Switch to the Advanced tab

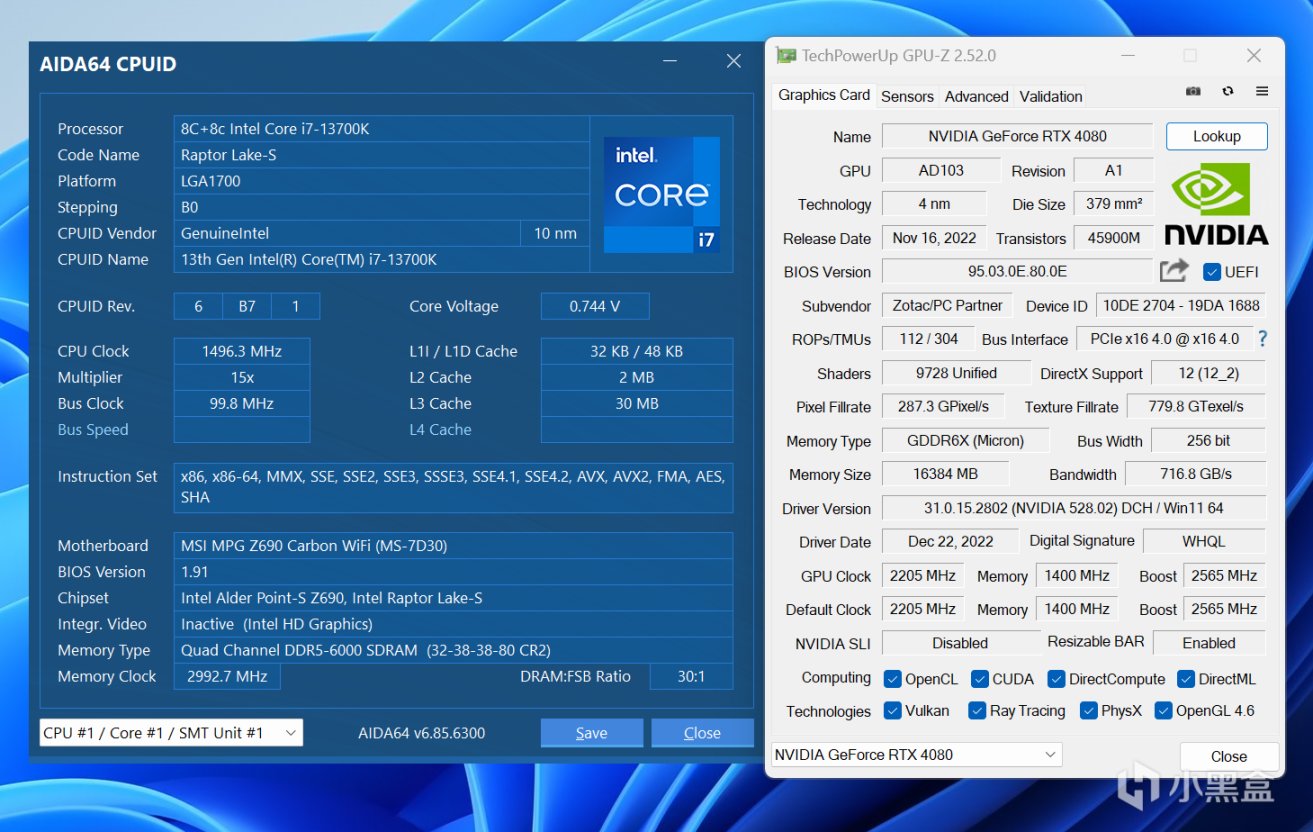[x=976, y=96]
